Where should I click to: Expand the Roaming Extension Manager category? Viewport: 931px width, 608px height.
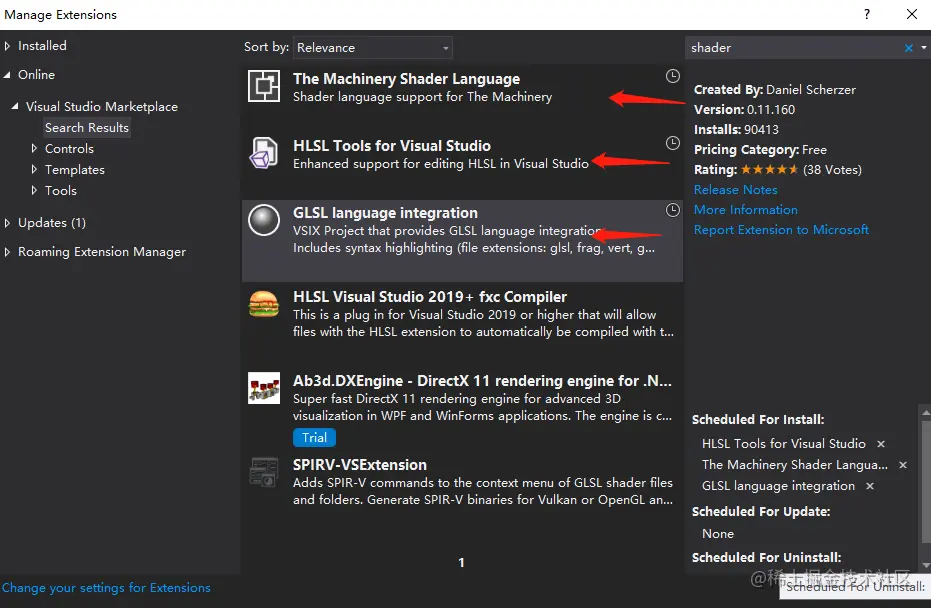pos(7,252)
